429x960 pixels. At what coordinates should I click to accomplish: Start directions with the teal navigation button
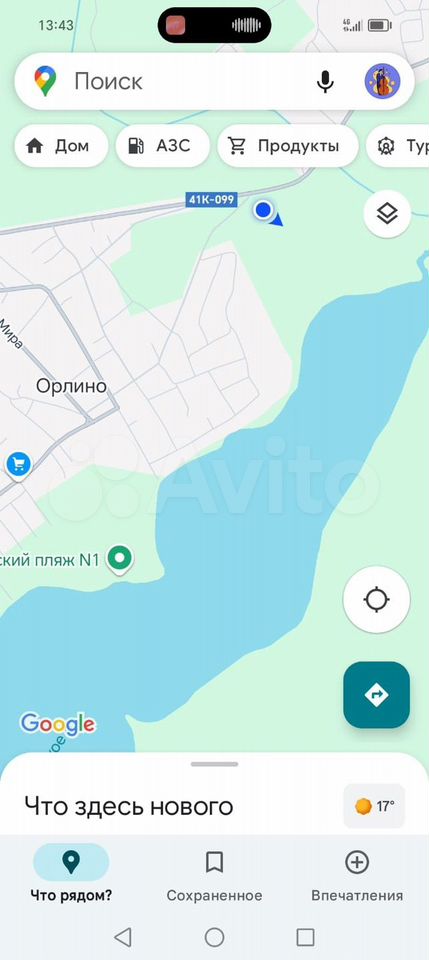376,695
